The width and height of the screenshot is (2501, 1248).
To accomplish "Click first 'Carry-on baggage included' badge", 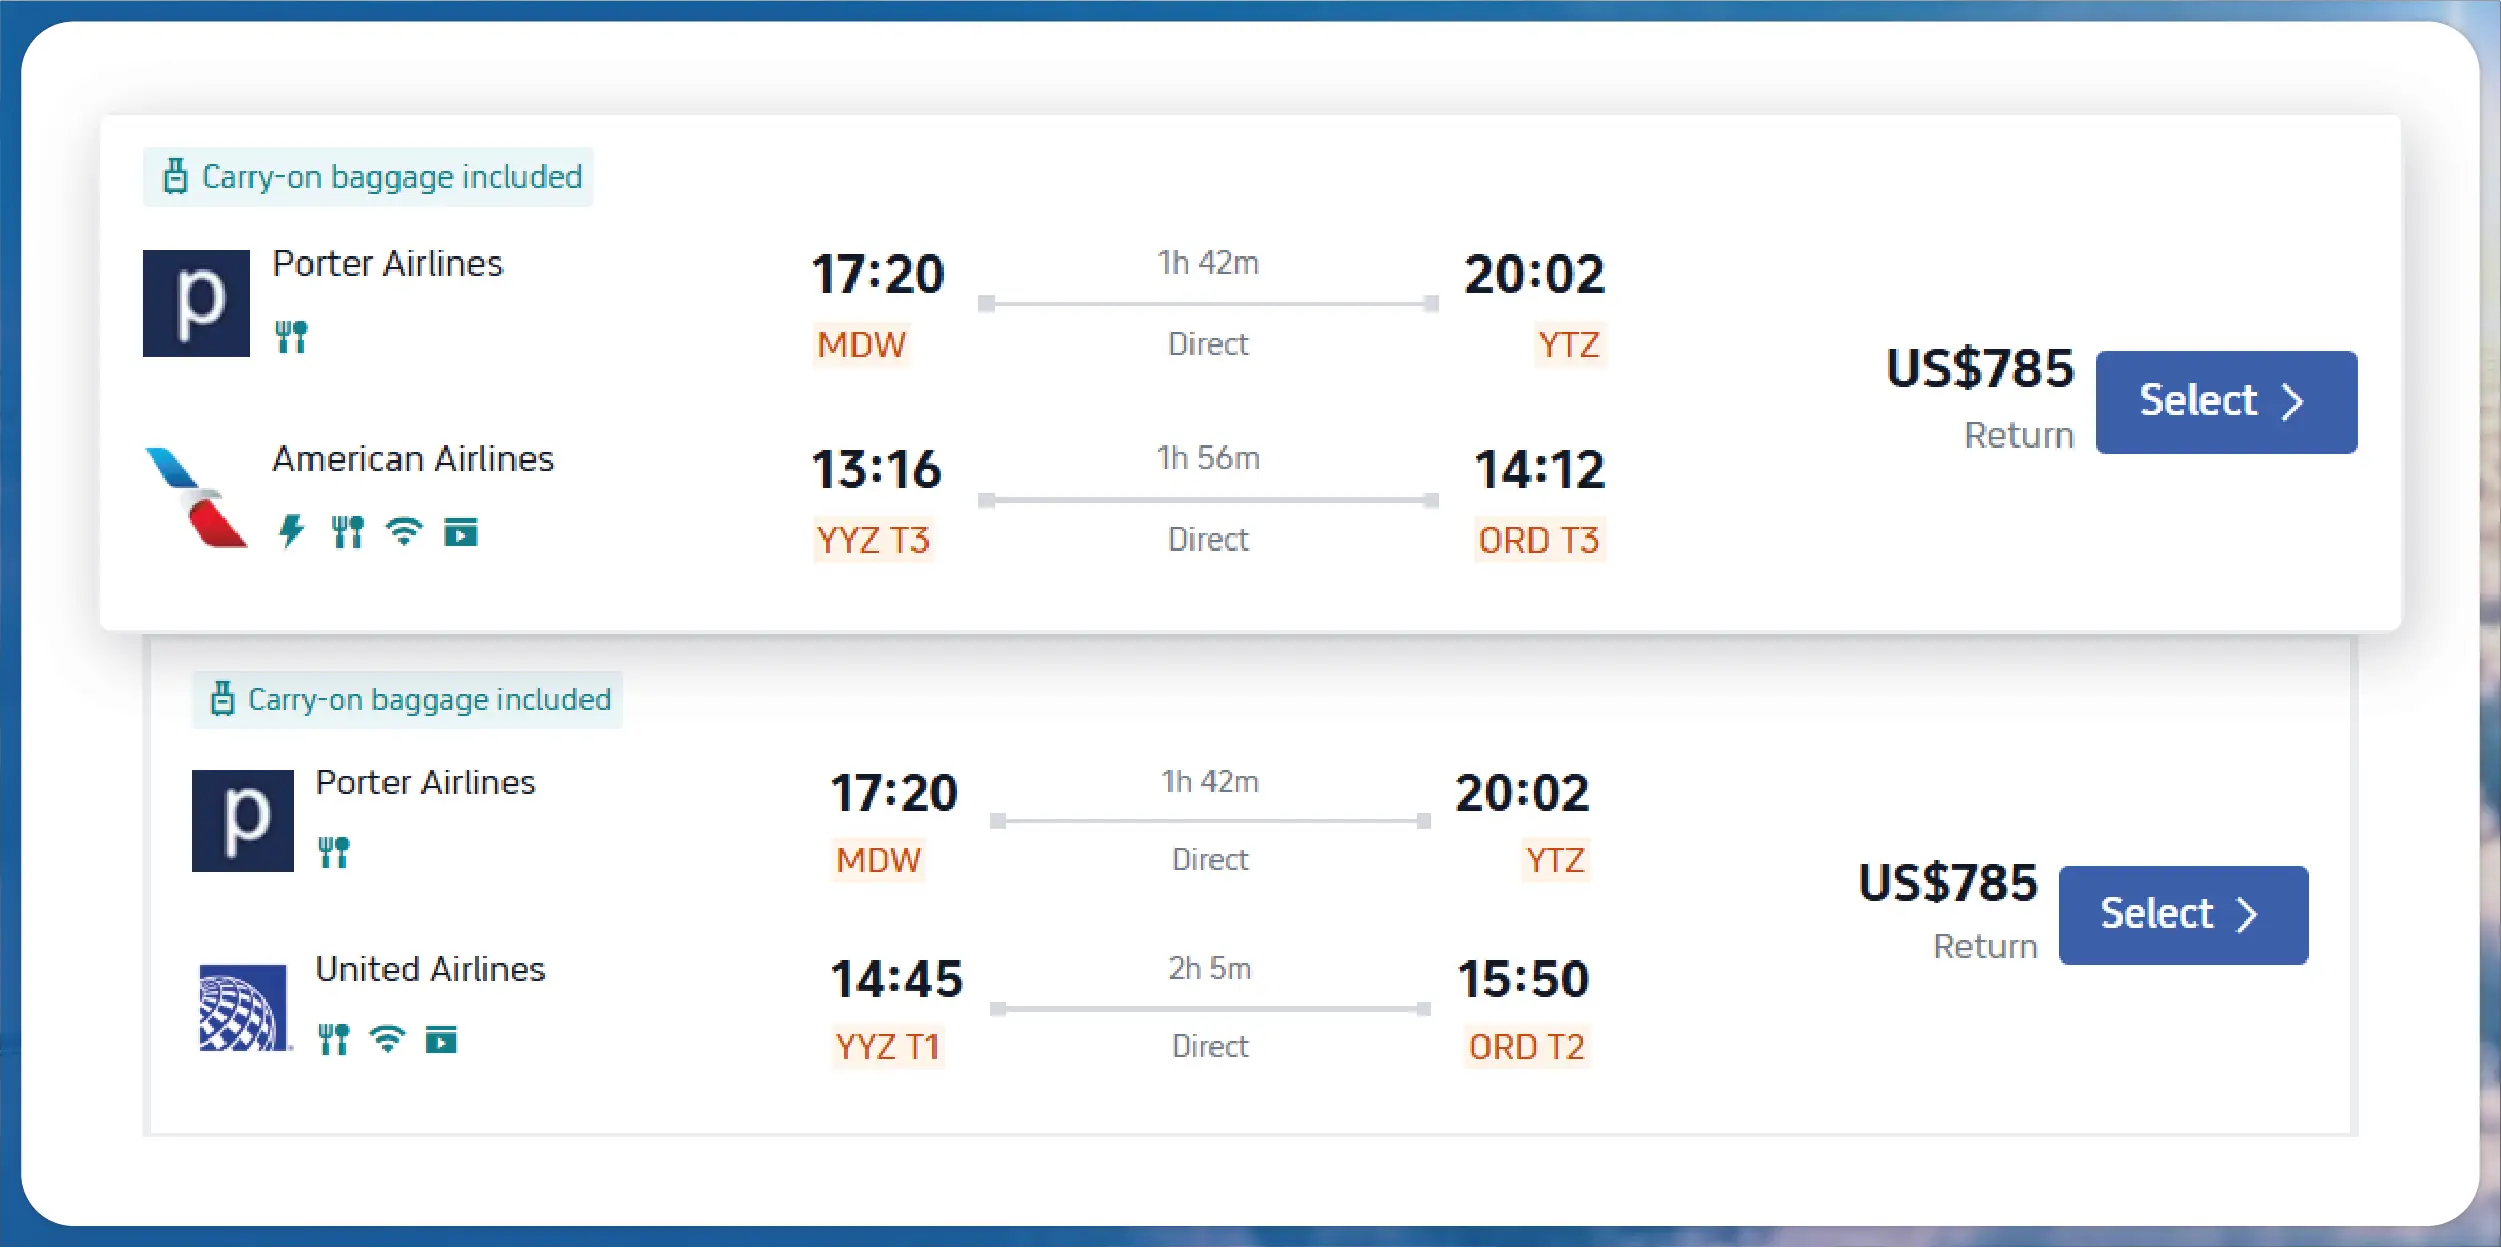I will tap(368, 177).
